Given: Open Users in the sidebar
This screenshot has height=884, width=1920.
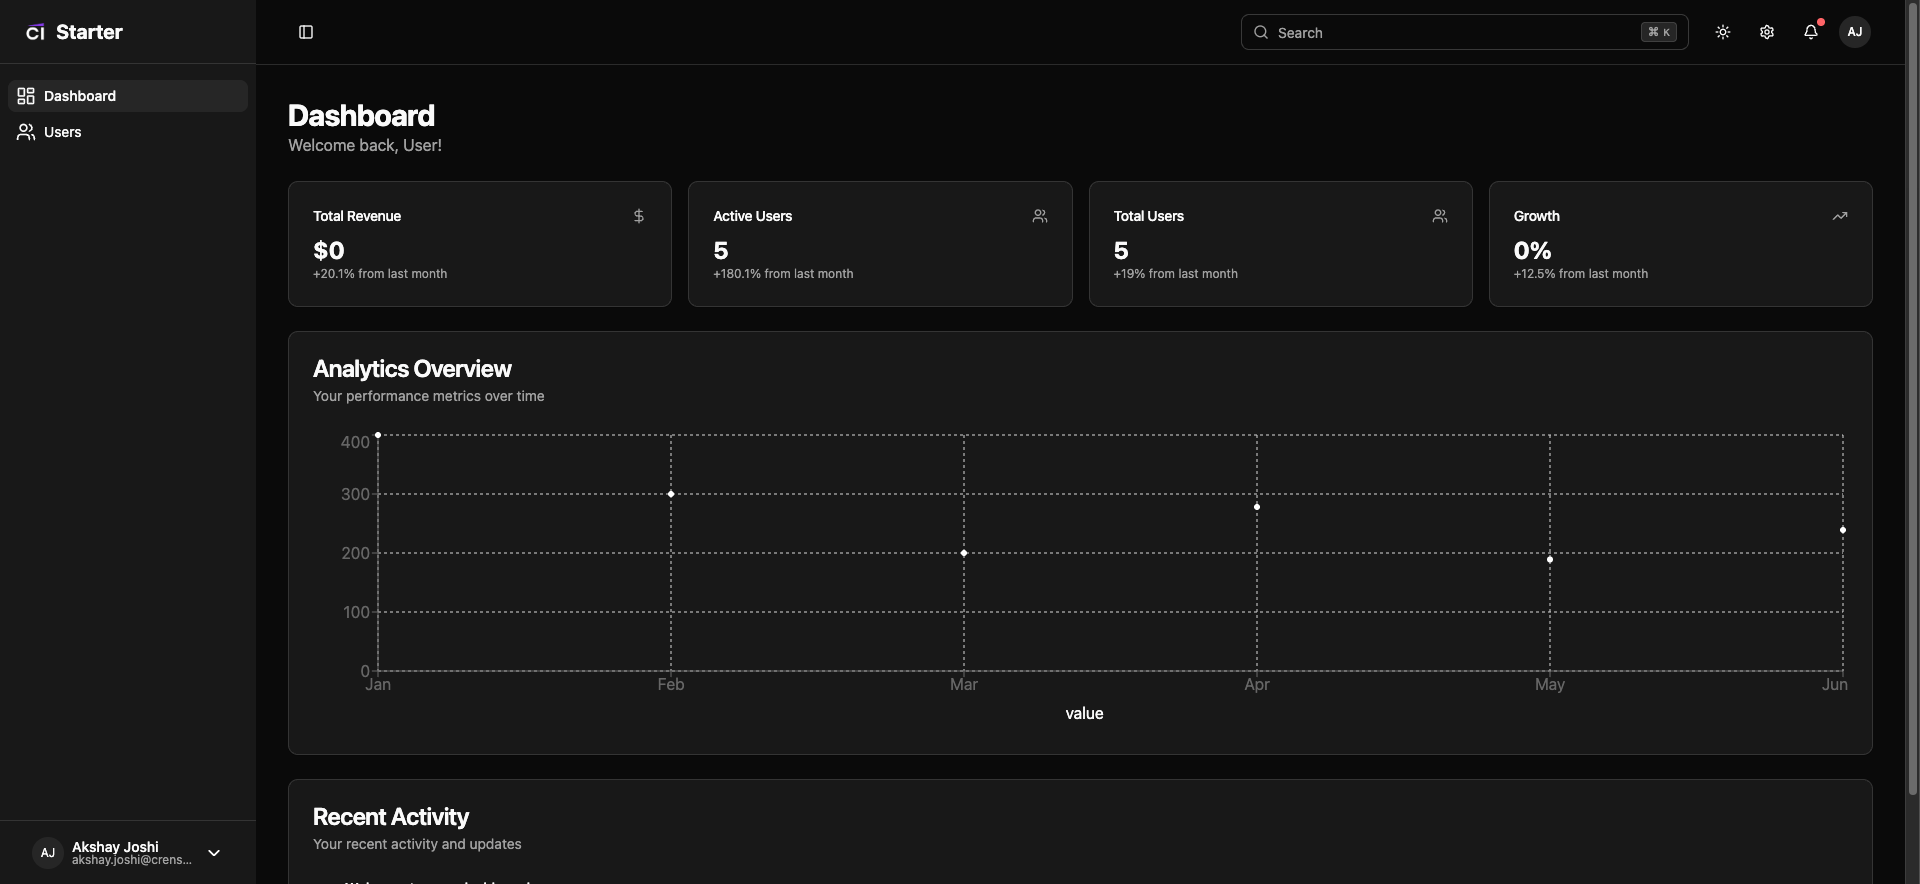Looking at the screenshot, I should coord(128,132).
